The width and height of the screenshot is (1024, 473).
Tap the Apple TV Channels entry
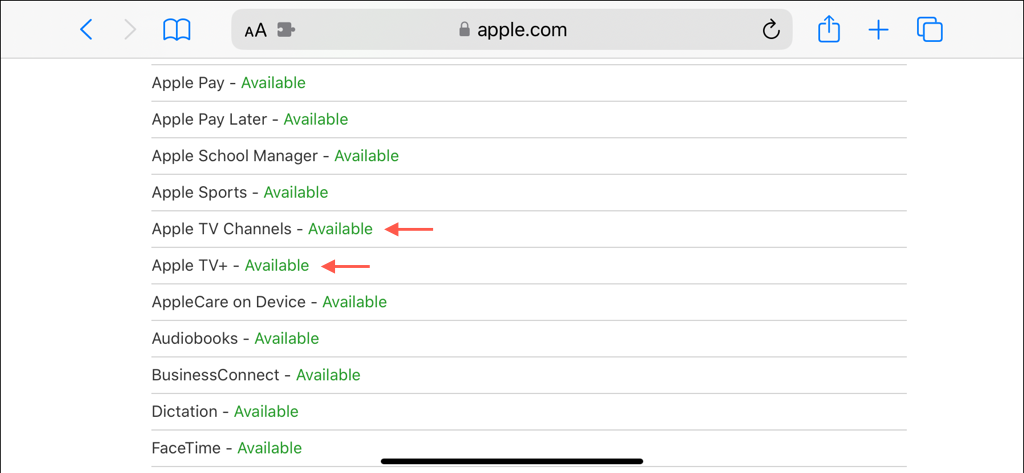262,229
